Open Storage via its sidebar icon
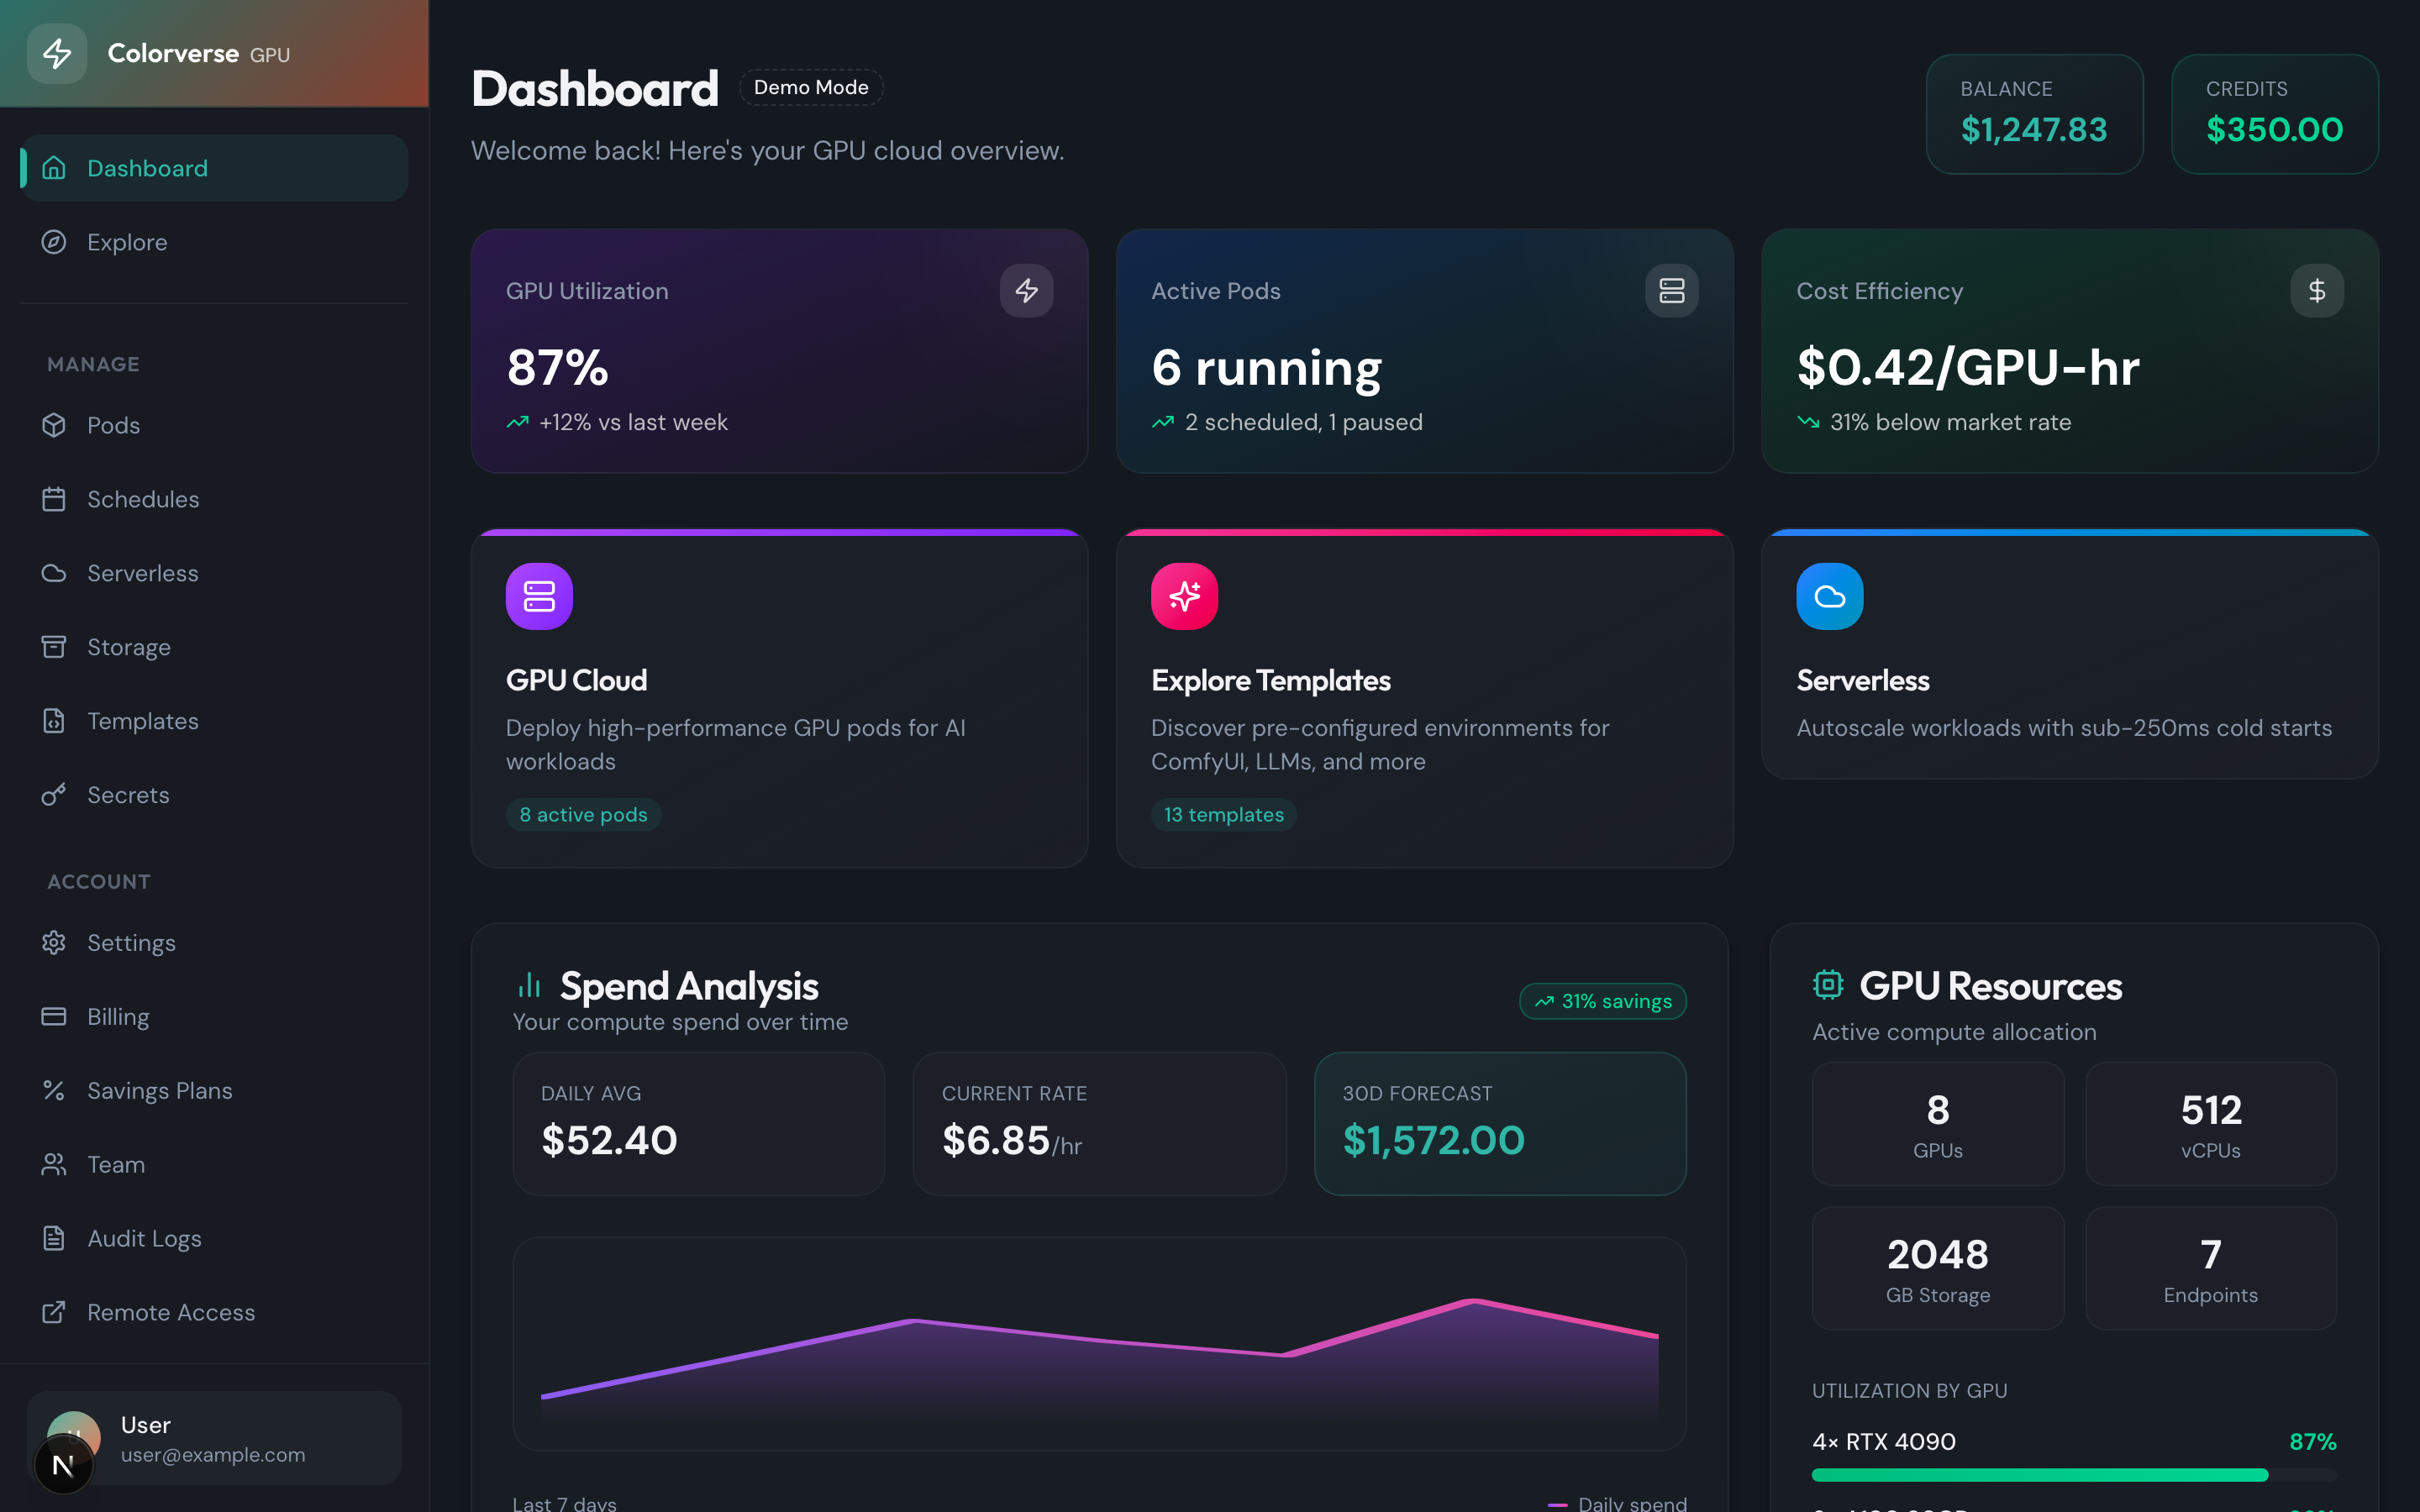2420x1512 pixels. [x=55, y=646]
